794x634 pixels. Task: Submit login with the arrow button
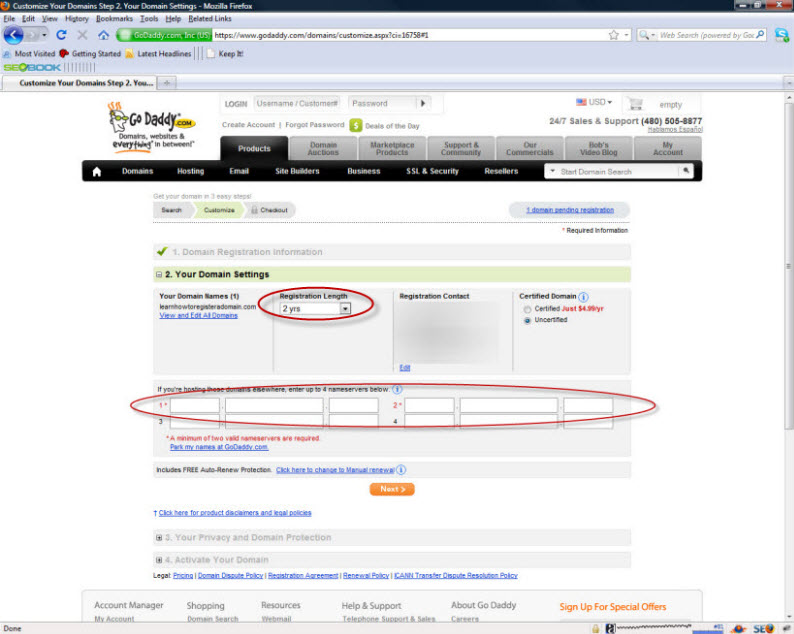pyautogui.click(x=423, y=103)
